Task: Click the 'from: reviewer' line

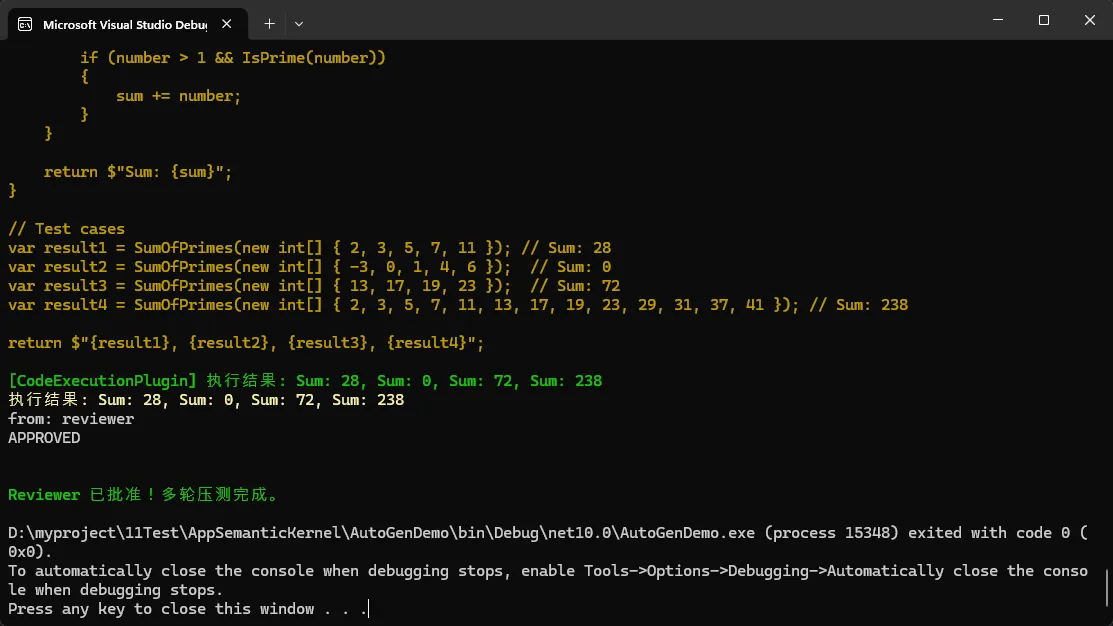Action: 71,419
